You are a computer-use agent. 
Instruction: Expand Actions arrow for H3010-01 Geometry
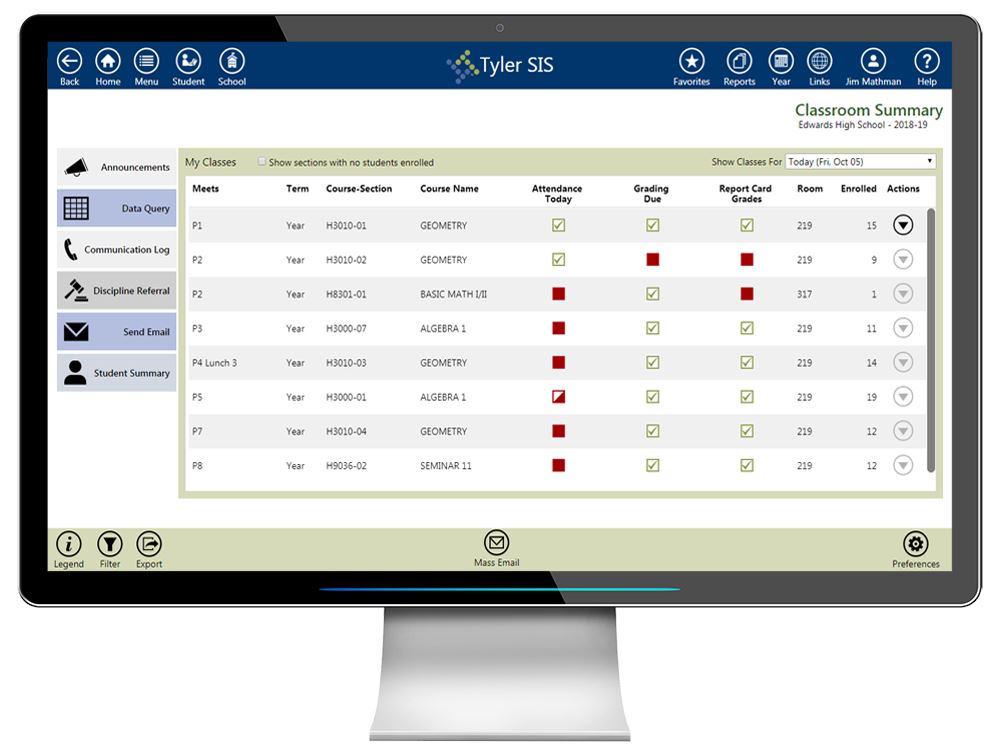point(903,225)
